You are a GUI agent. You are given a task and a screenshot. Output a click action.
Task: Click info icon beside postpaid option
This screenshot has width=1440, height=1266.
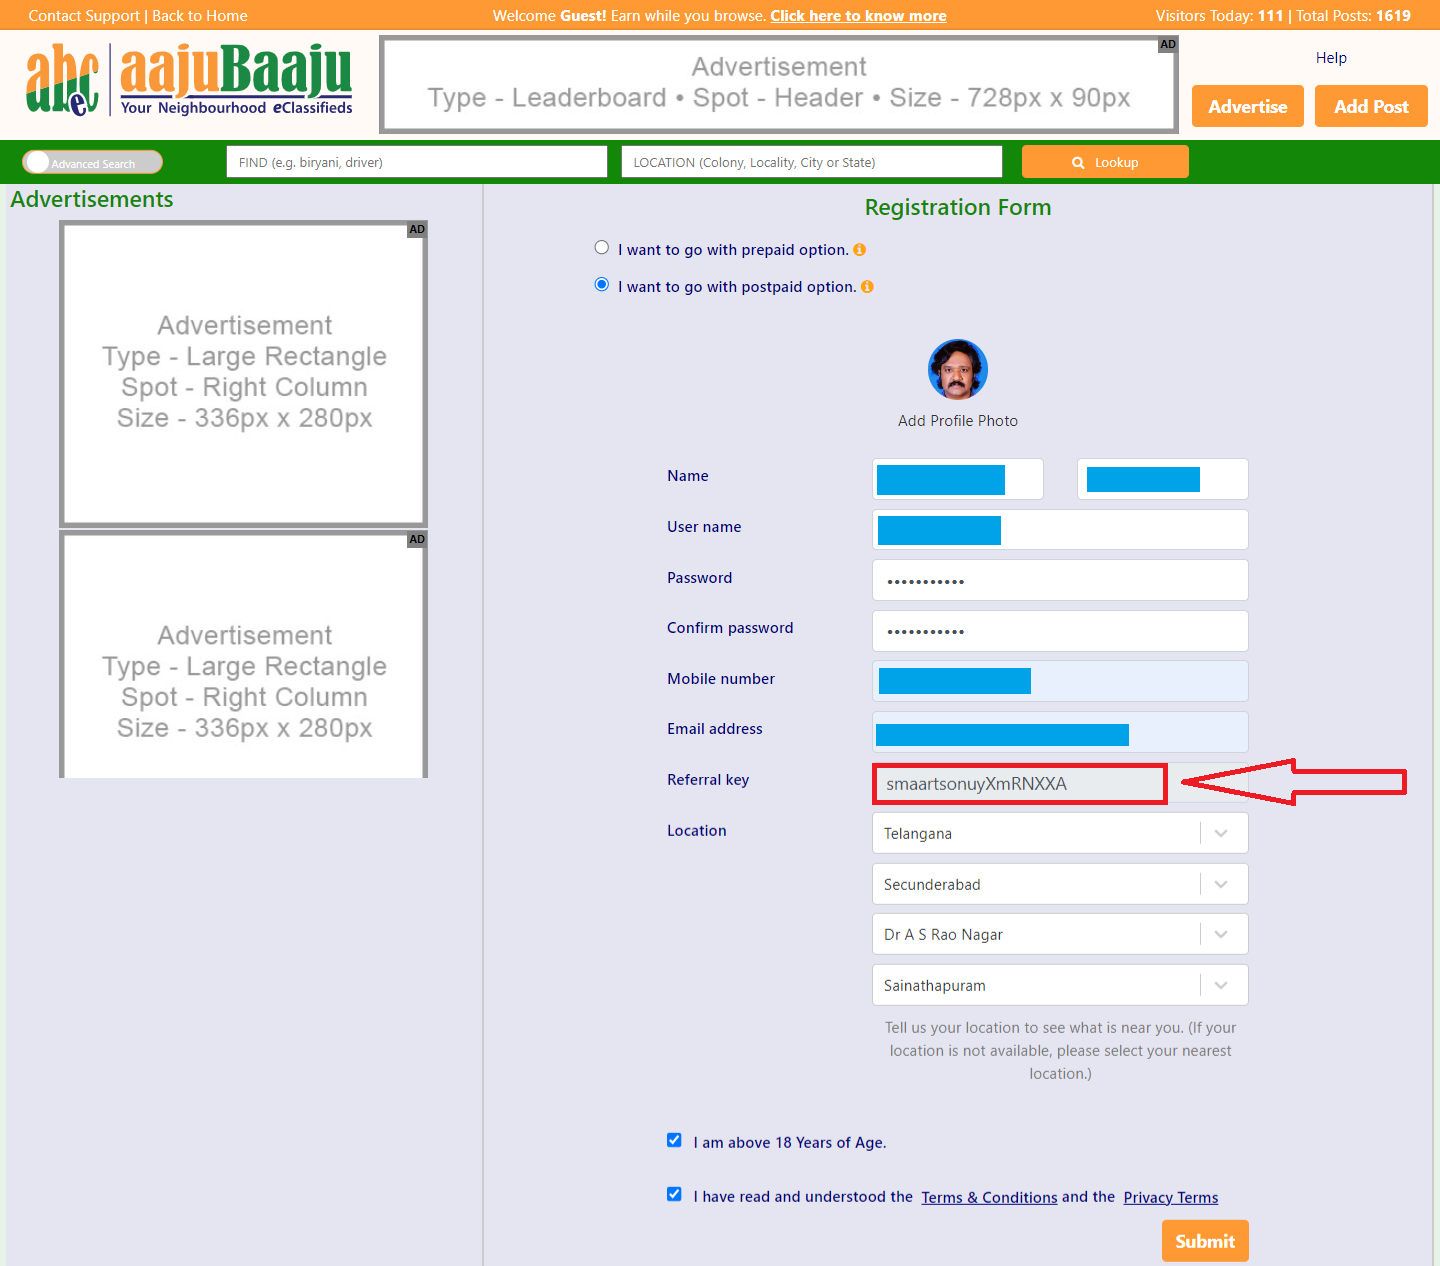point(867,287)
